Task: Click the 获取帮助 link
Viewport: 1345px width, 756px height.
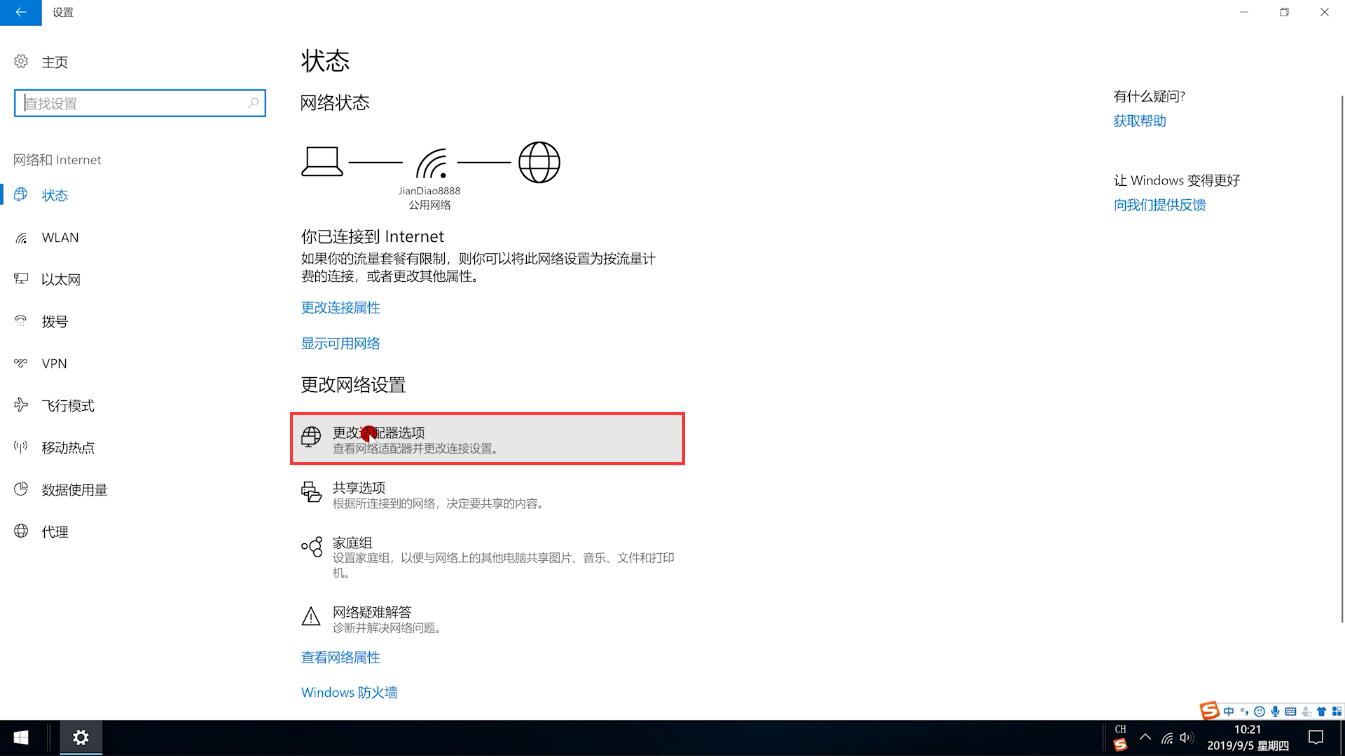Action: pyautogui.click(x=1140, y=121)
